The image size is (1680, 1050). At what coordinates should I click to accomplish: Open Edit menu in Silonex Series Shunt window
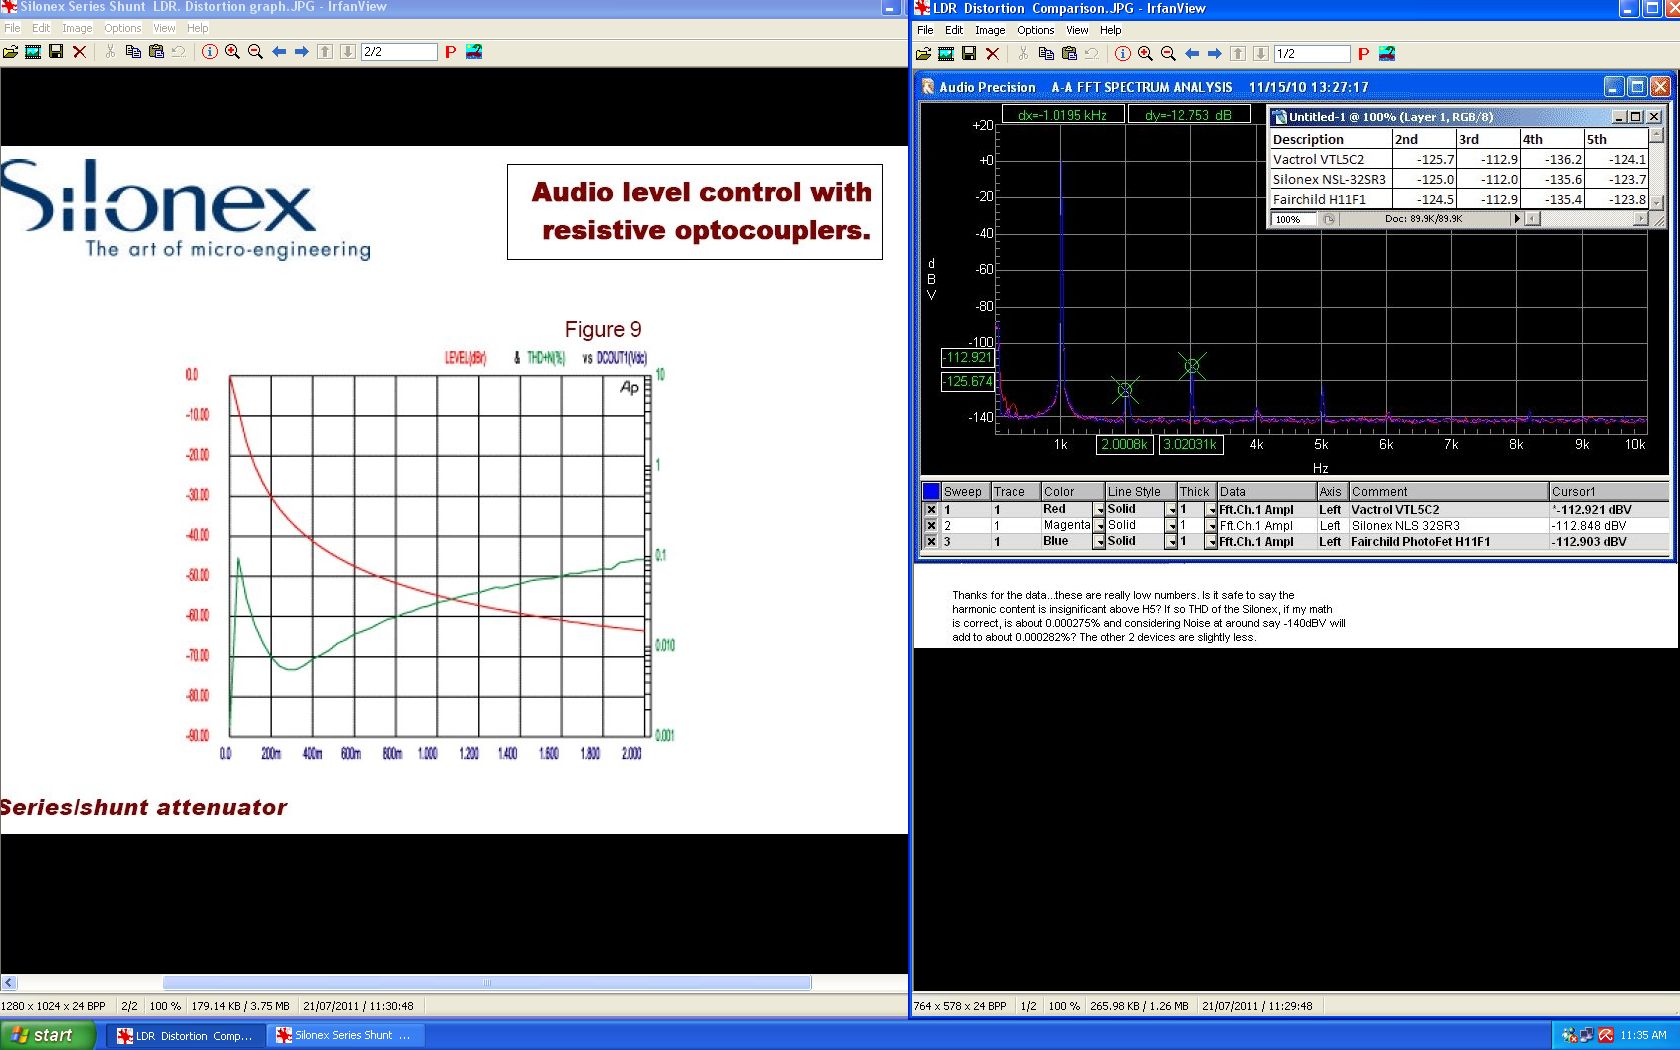(x=41, y=28)
